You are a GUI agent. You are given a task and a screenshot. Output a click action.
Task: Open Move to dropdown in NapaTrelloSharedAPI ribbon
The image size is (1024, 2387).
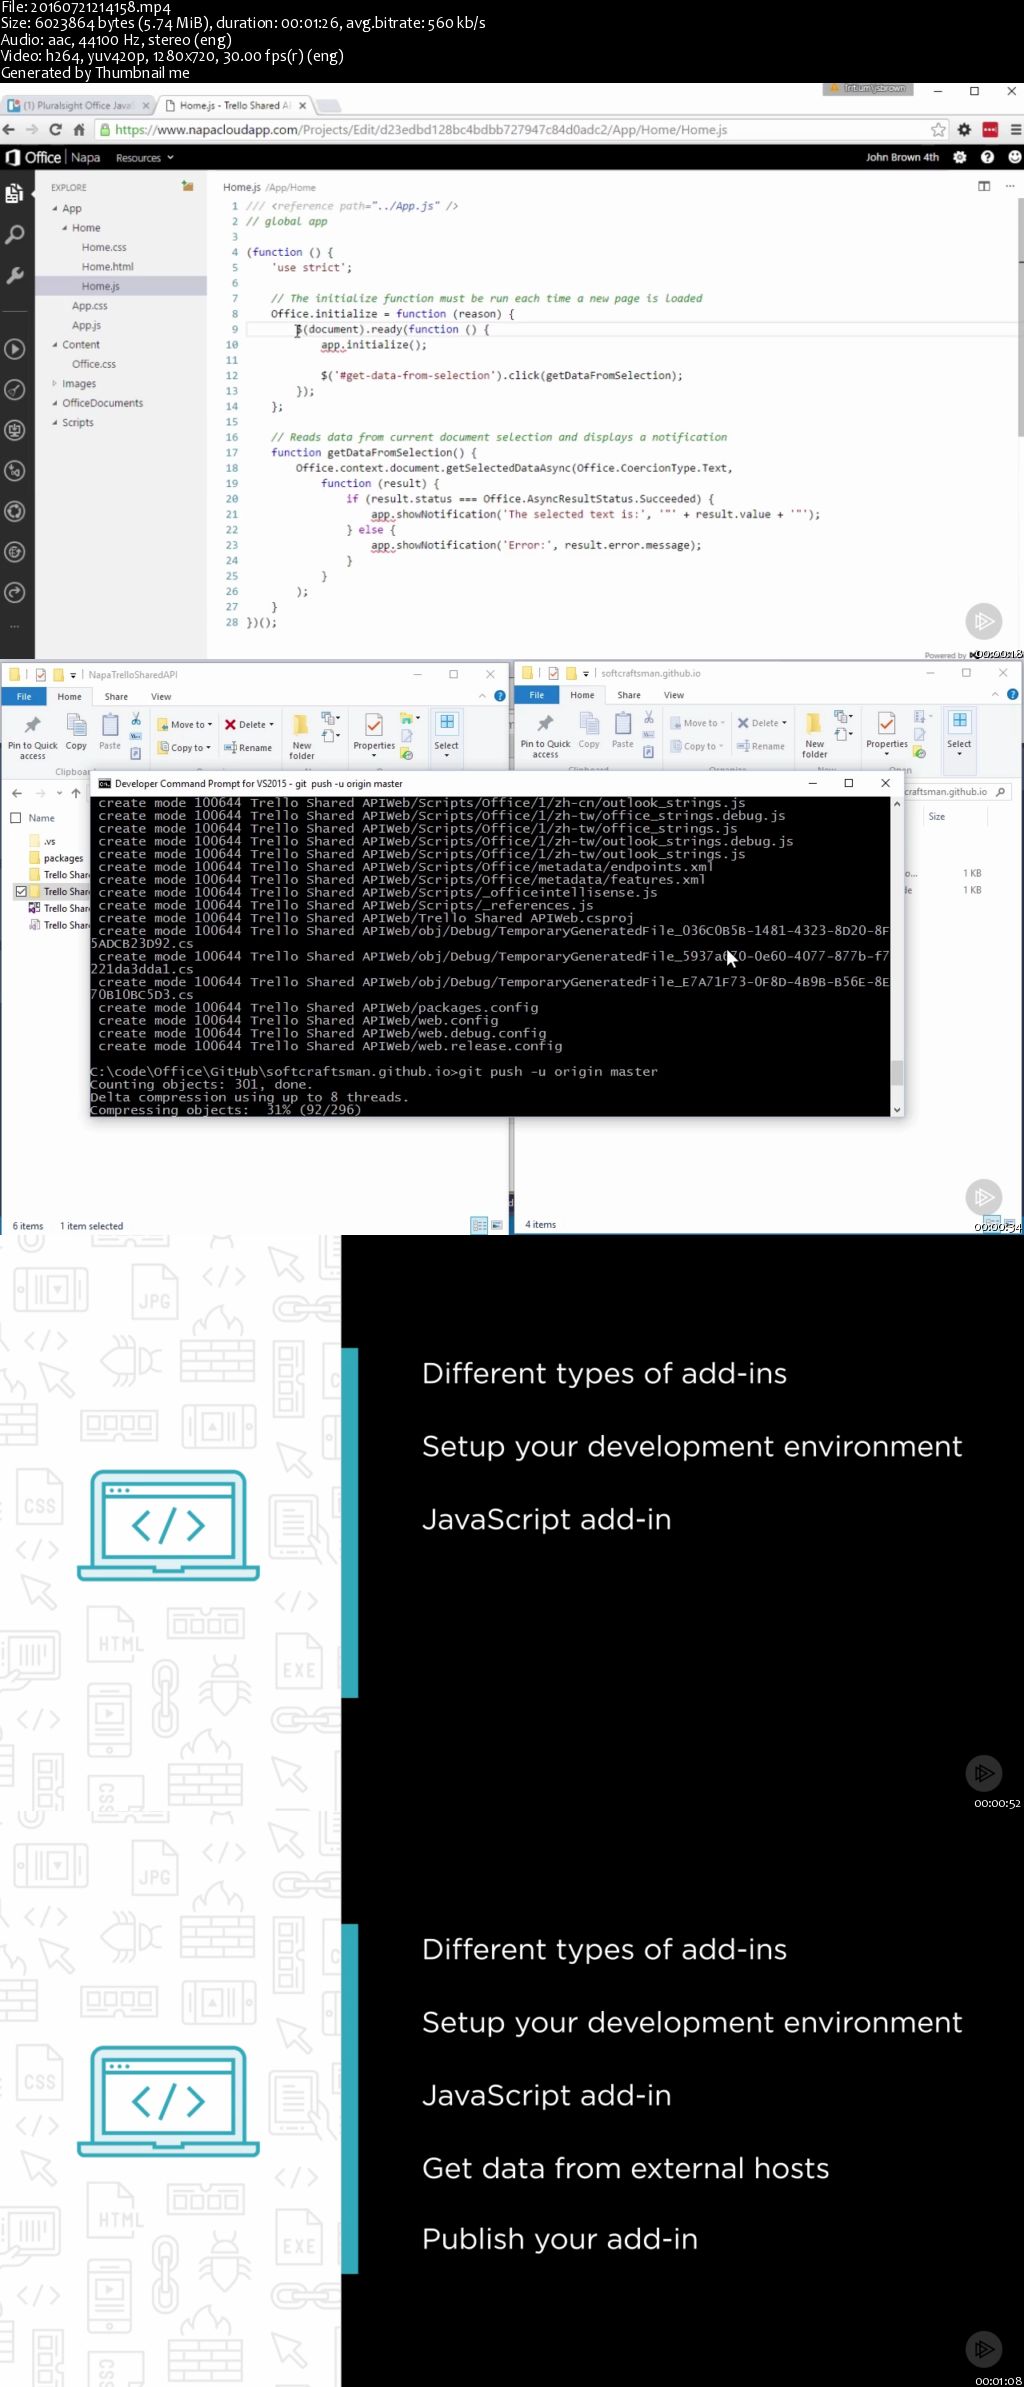point(186,724)
